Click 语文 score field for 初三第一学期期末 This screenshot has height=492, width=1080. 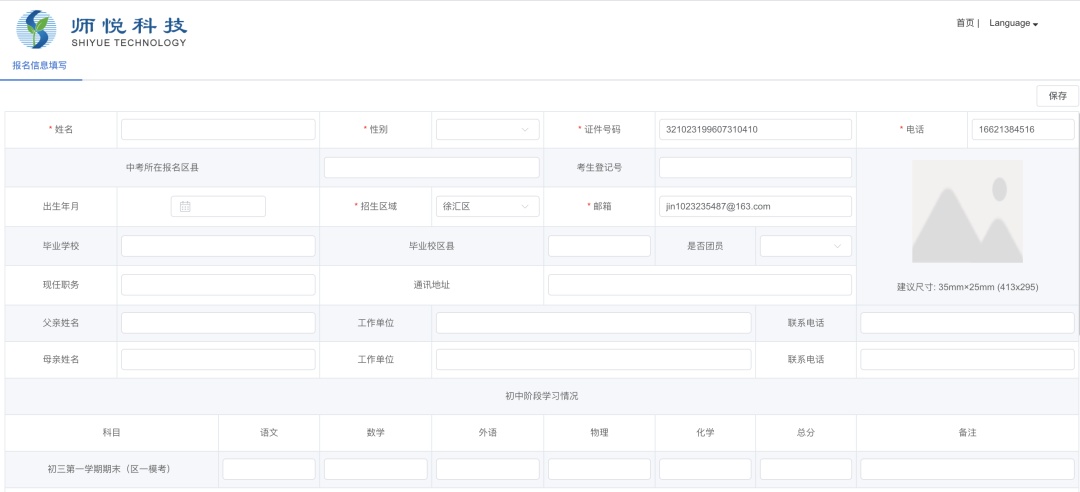click(x=269, y=469)
